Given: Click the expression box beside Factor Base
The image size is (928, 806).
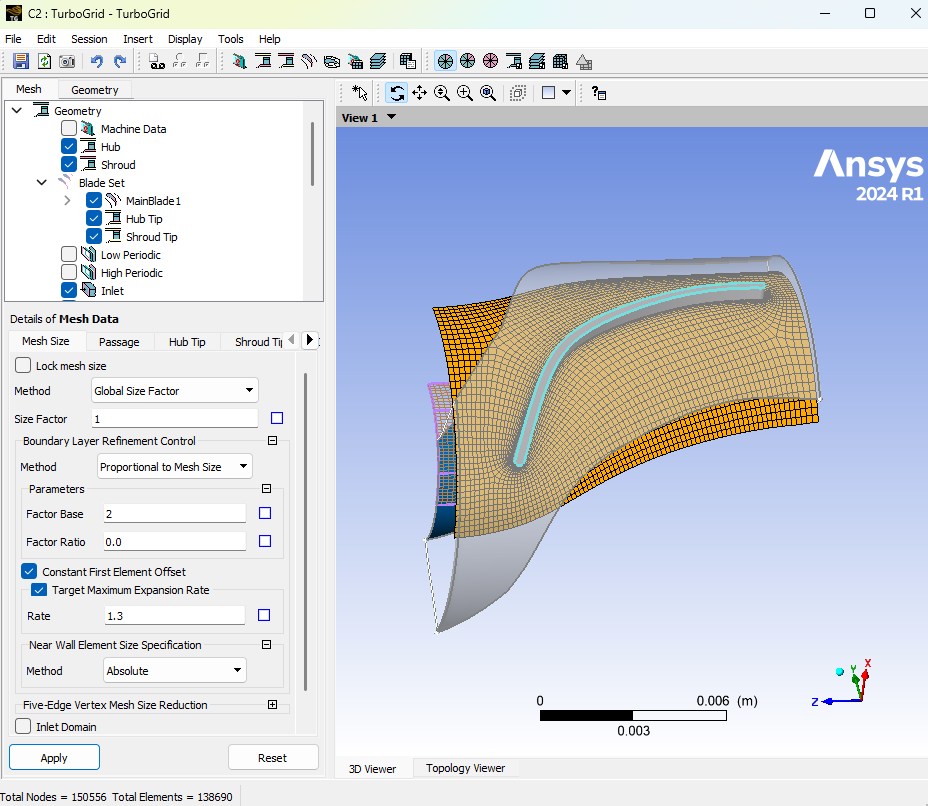Looking at the screenshot, I should coord(265,513).
